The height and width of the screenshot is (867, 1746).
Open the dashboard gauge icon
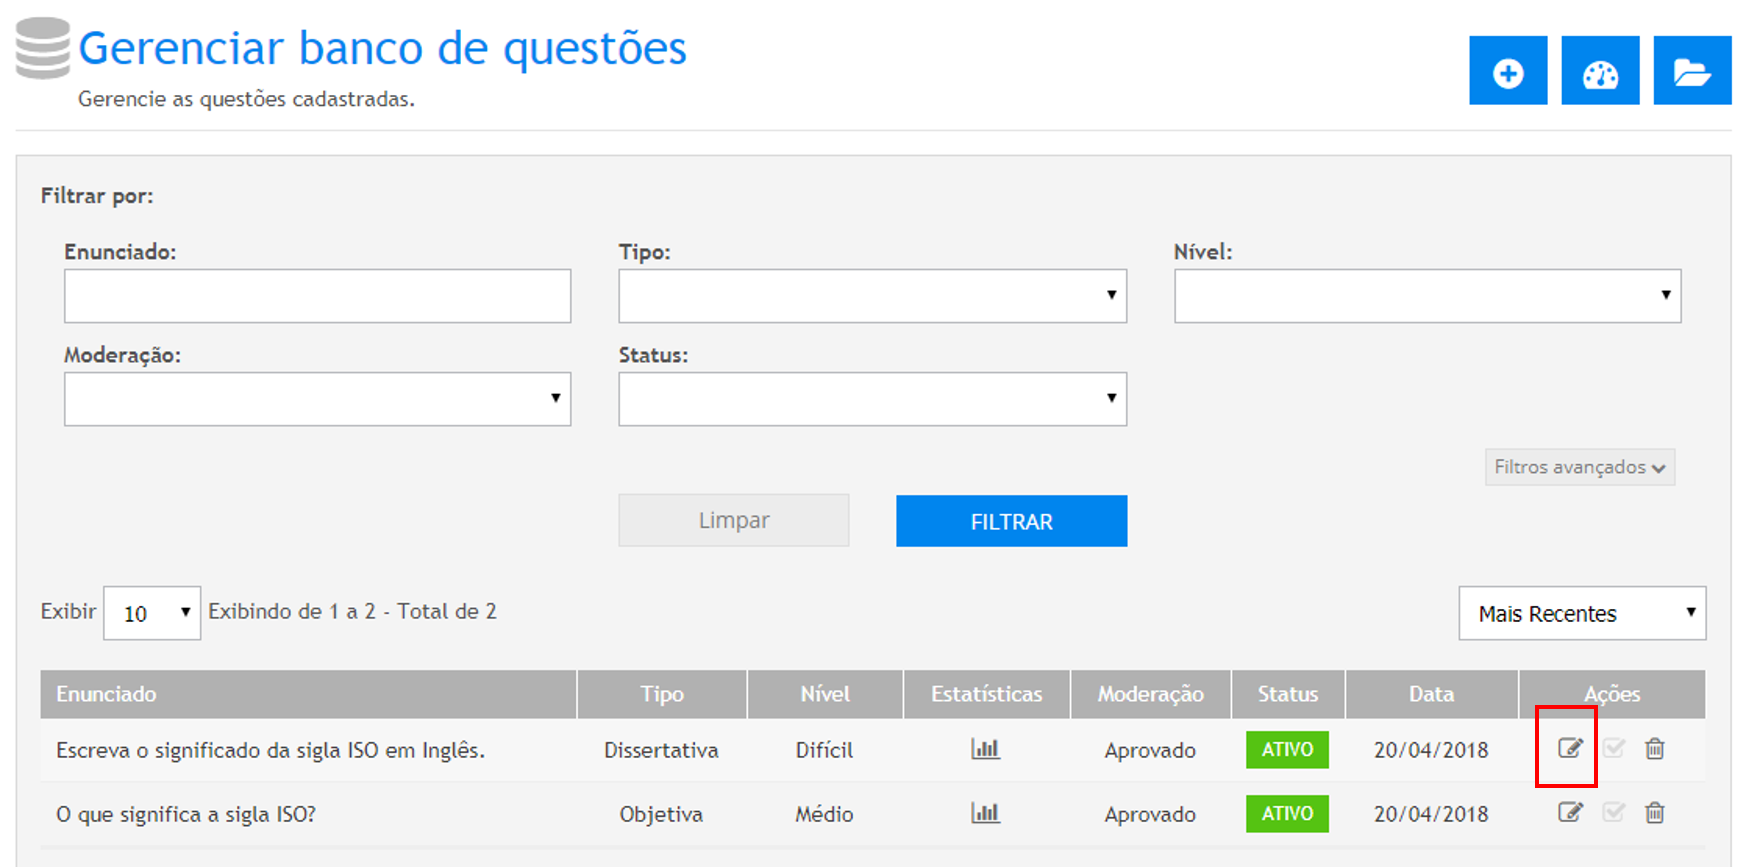coord(1600,71)
